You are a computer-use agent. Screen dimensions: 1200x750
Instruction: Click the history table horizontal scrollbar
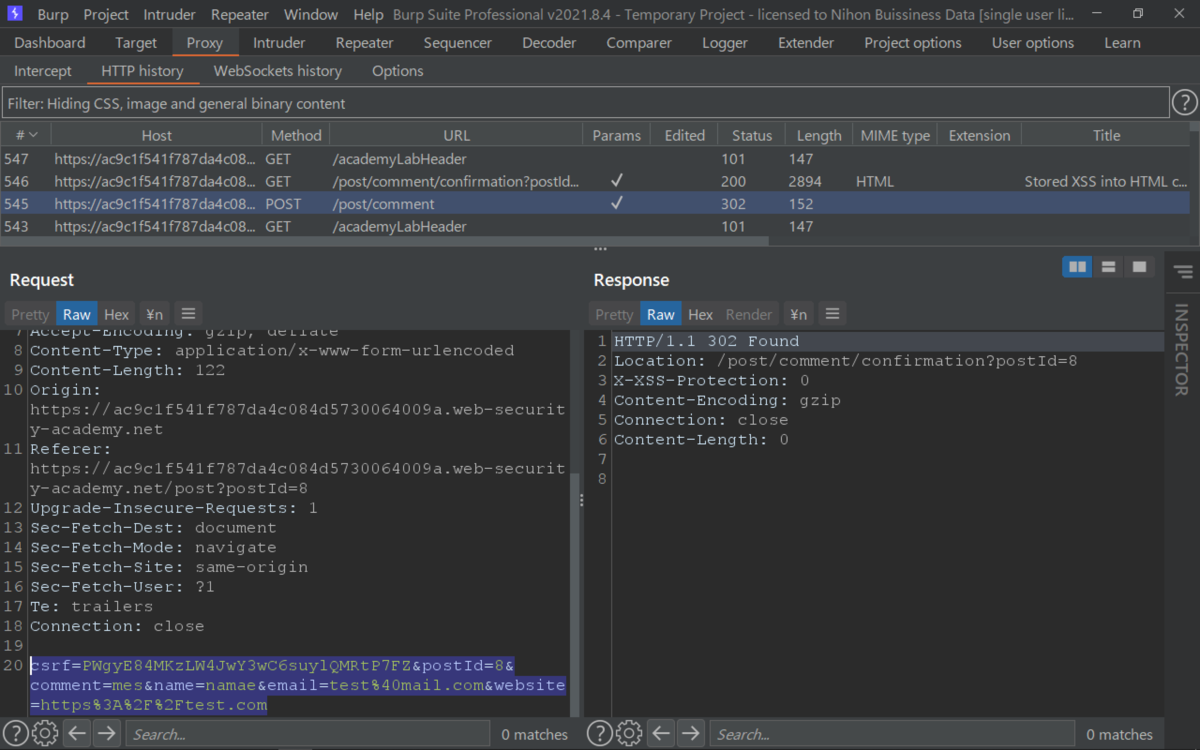click(385, 241)
